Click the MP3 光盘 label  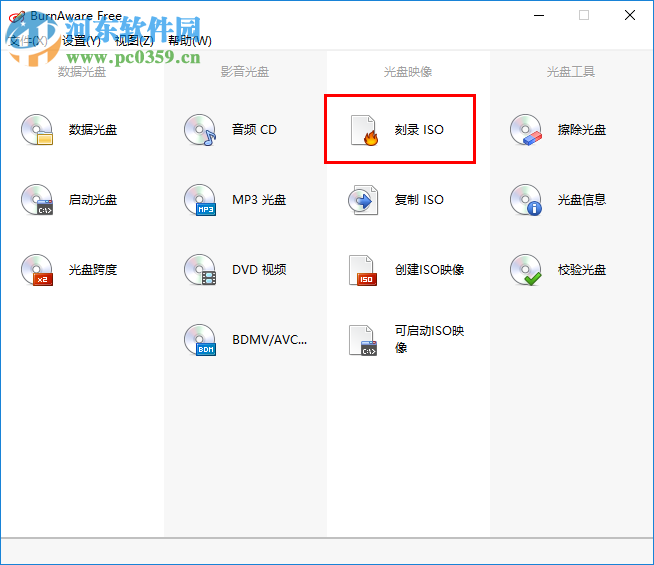(x=259, y=200)
